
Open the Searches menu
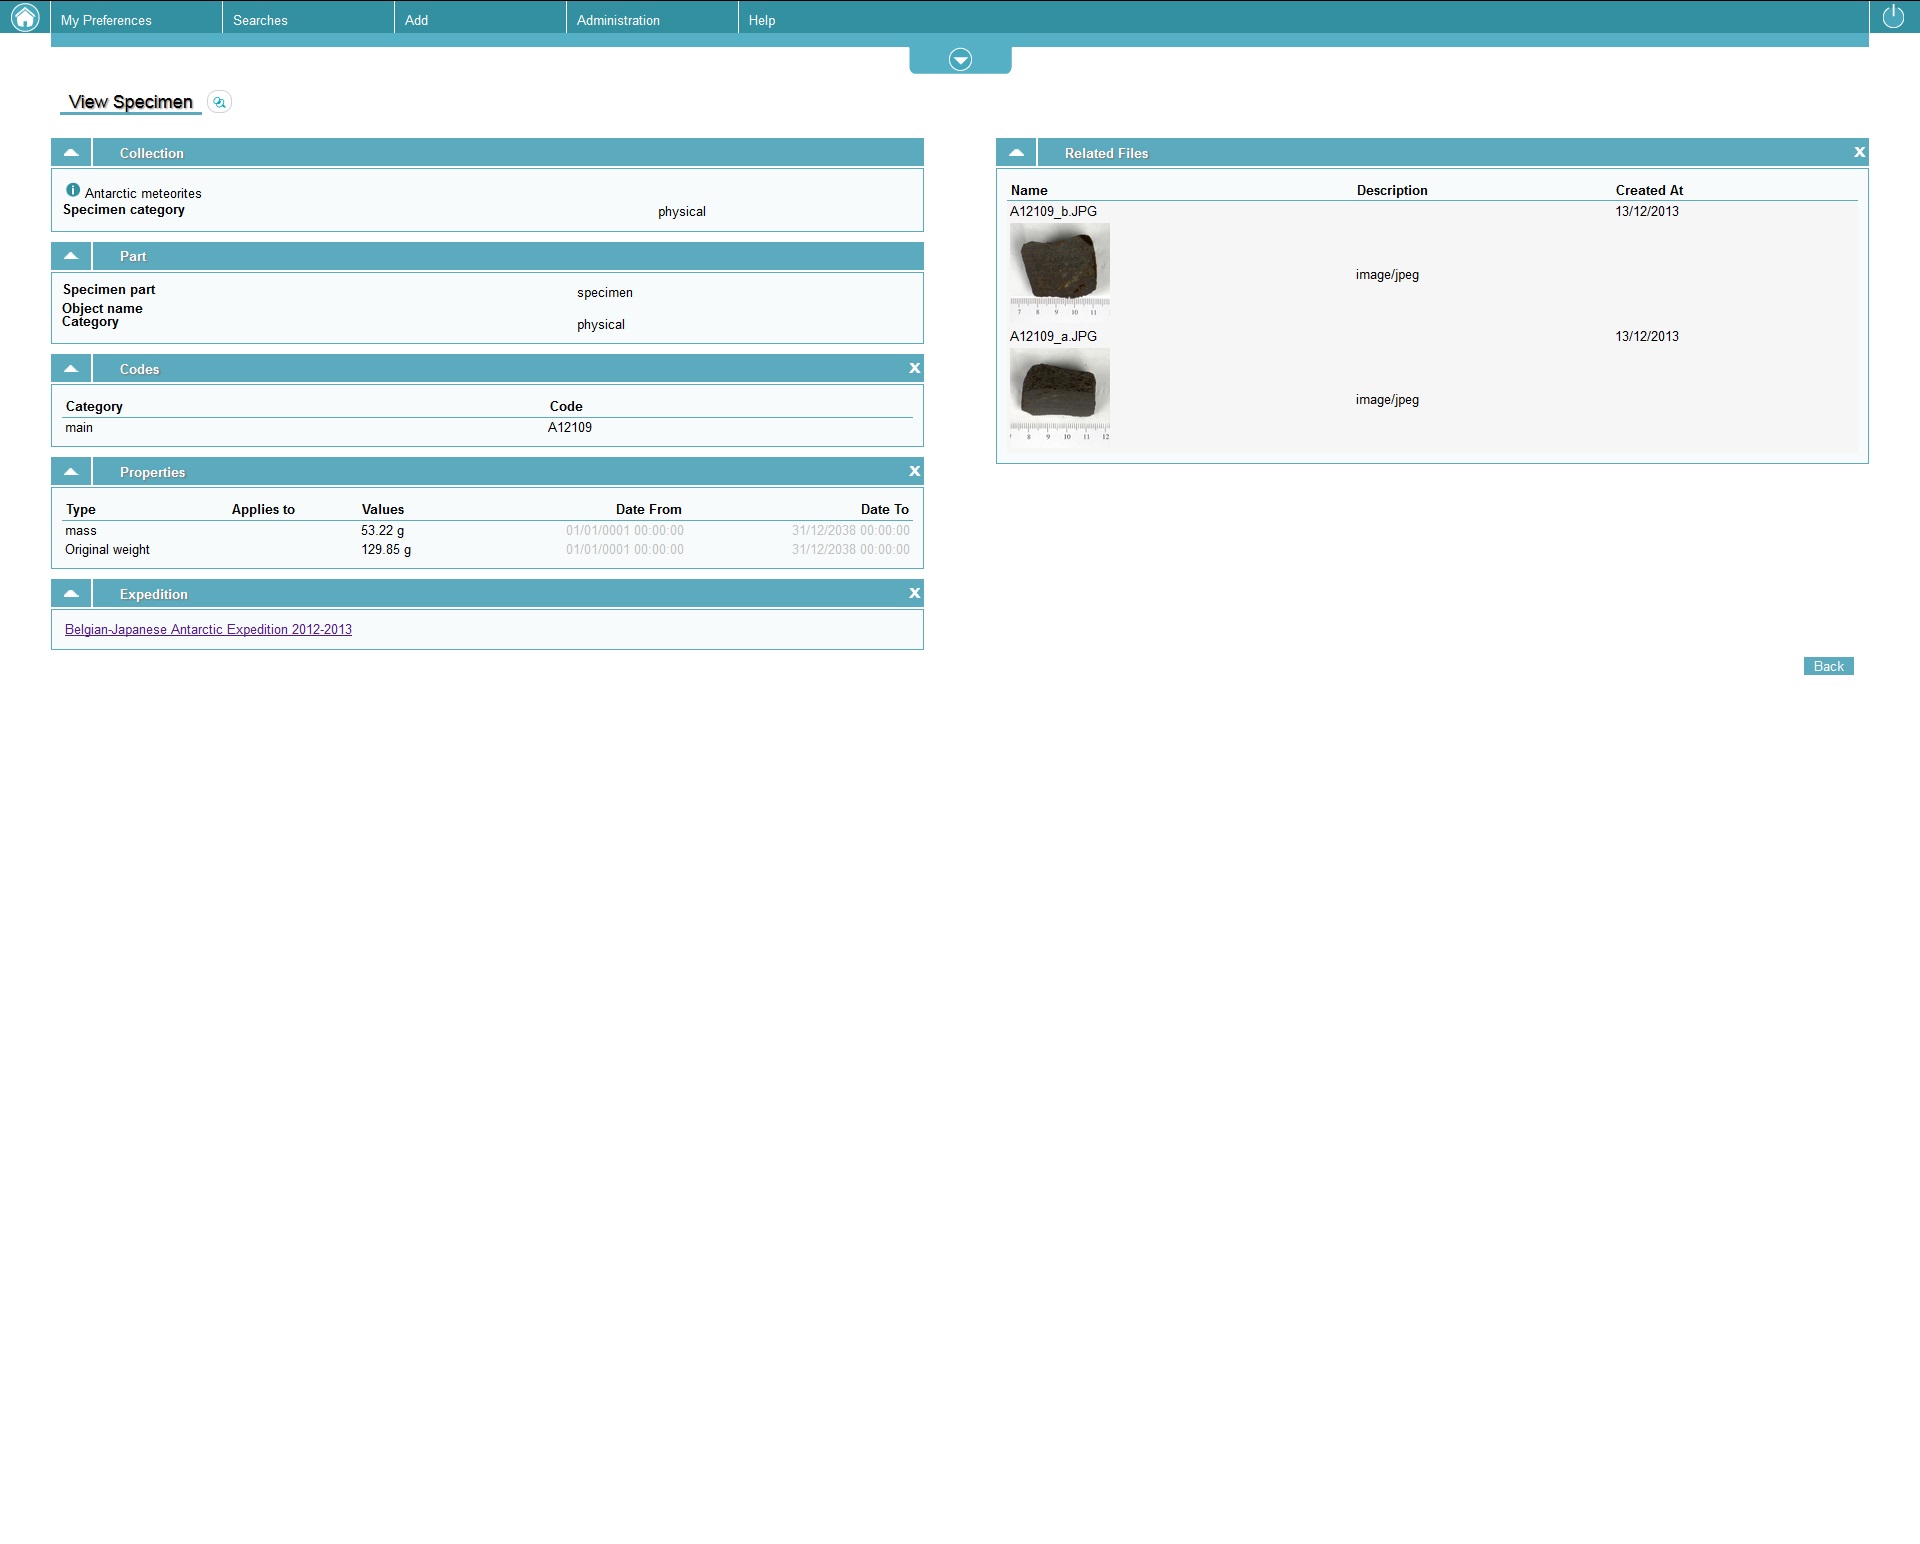[260, 20]
